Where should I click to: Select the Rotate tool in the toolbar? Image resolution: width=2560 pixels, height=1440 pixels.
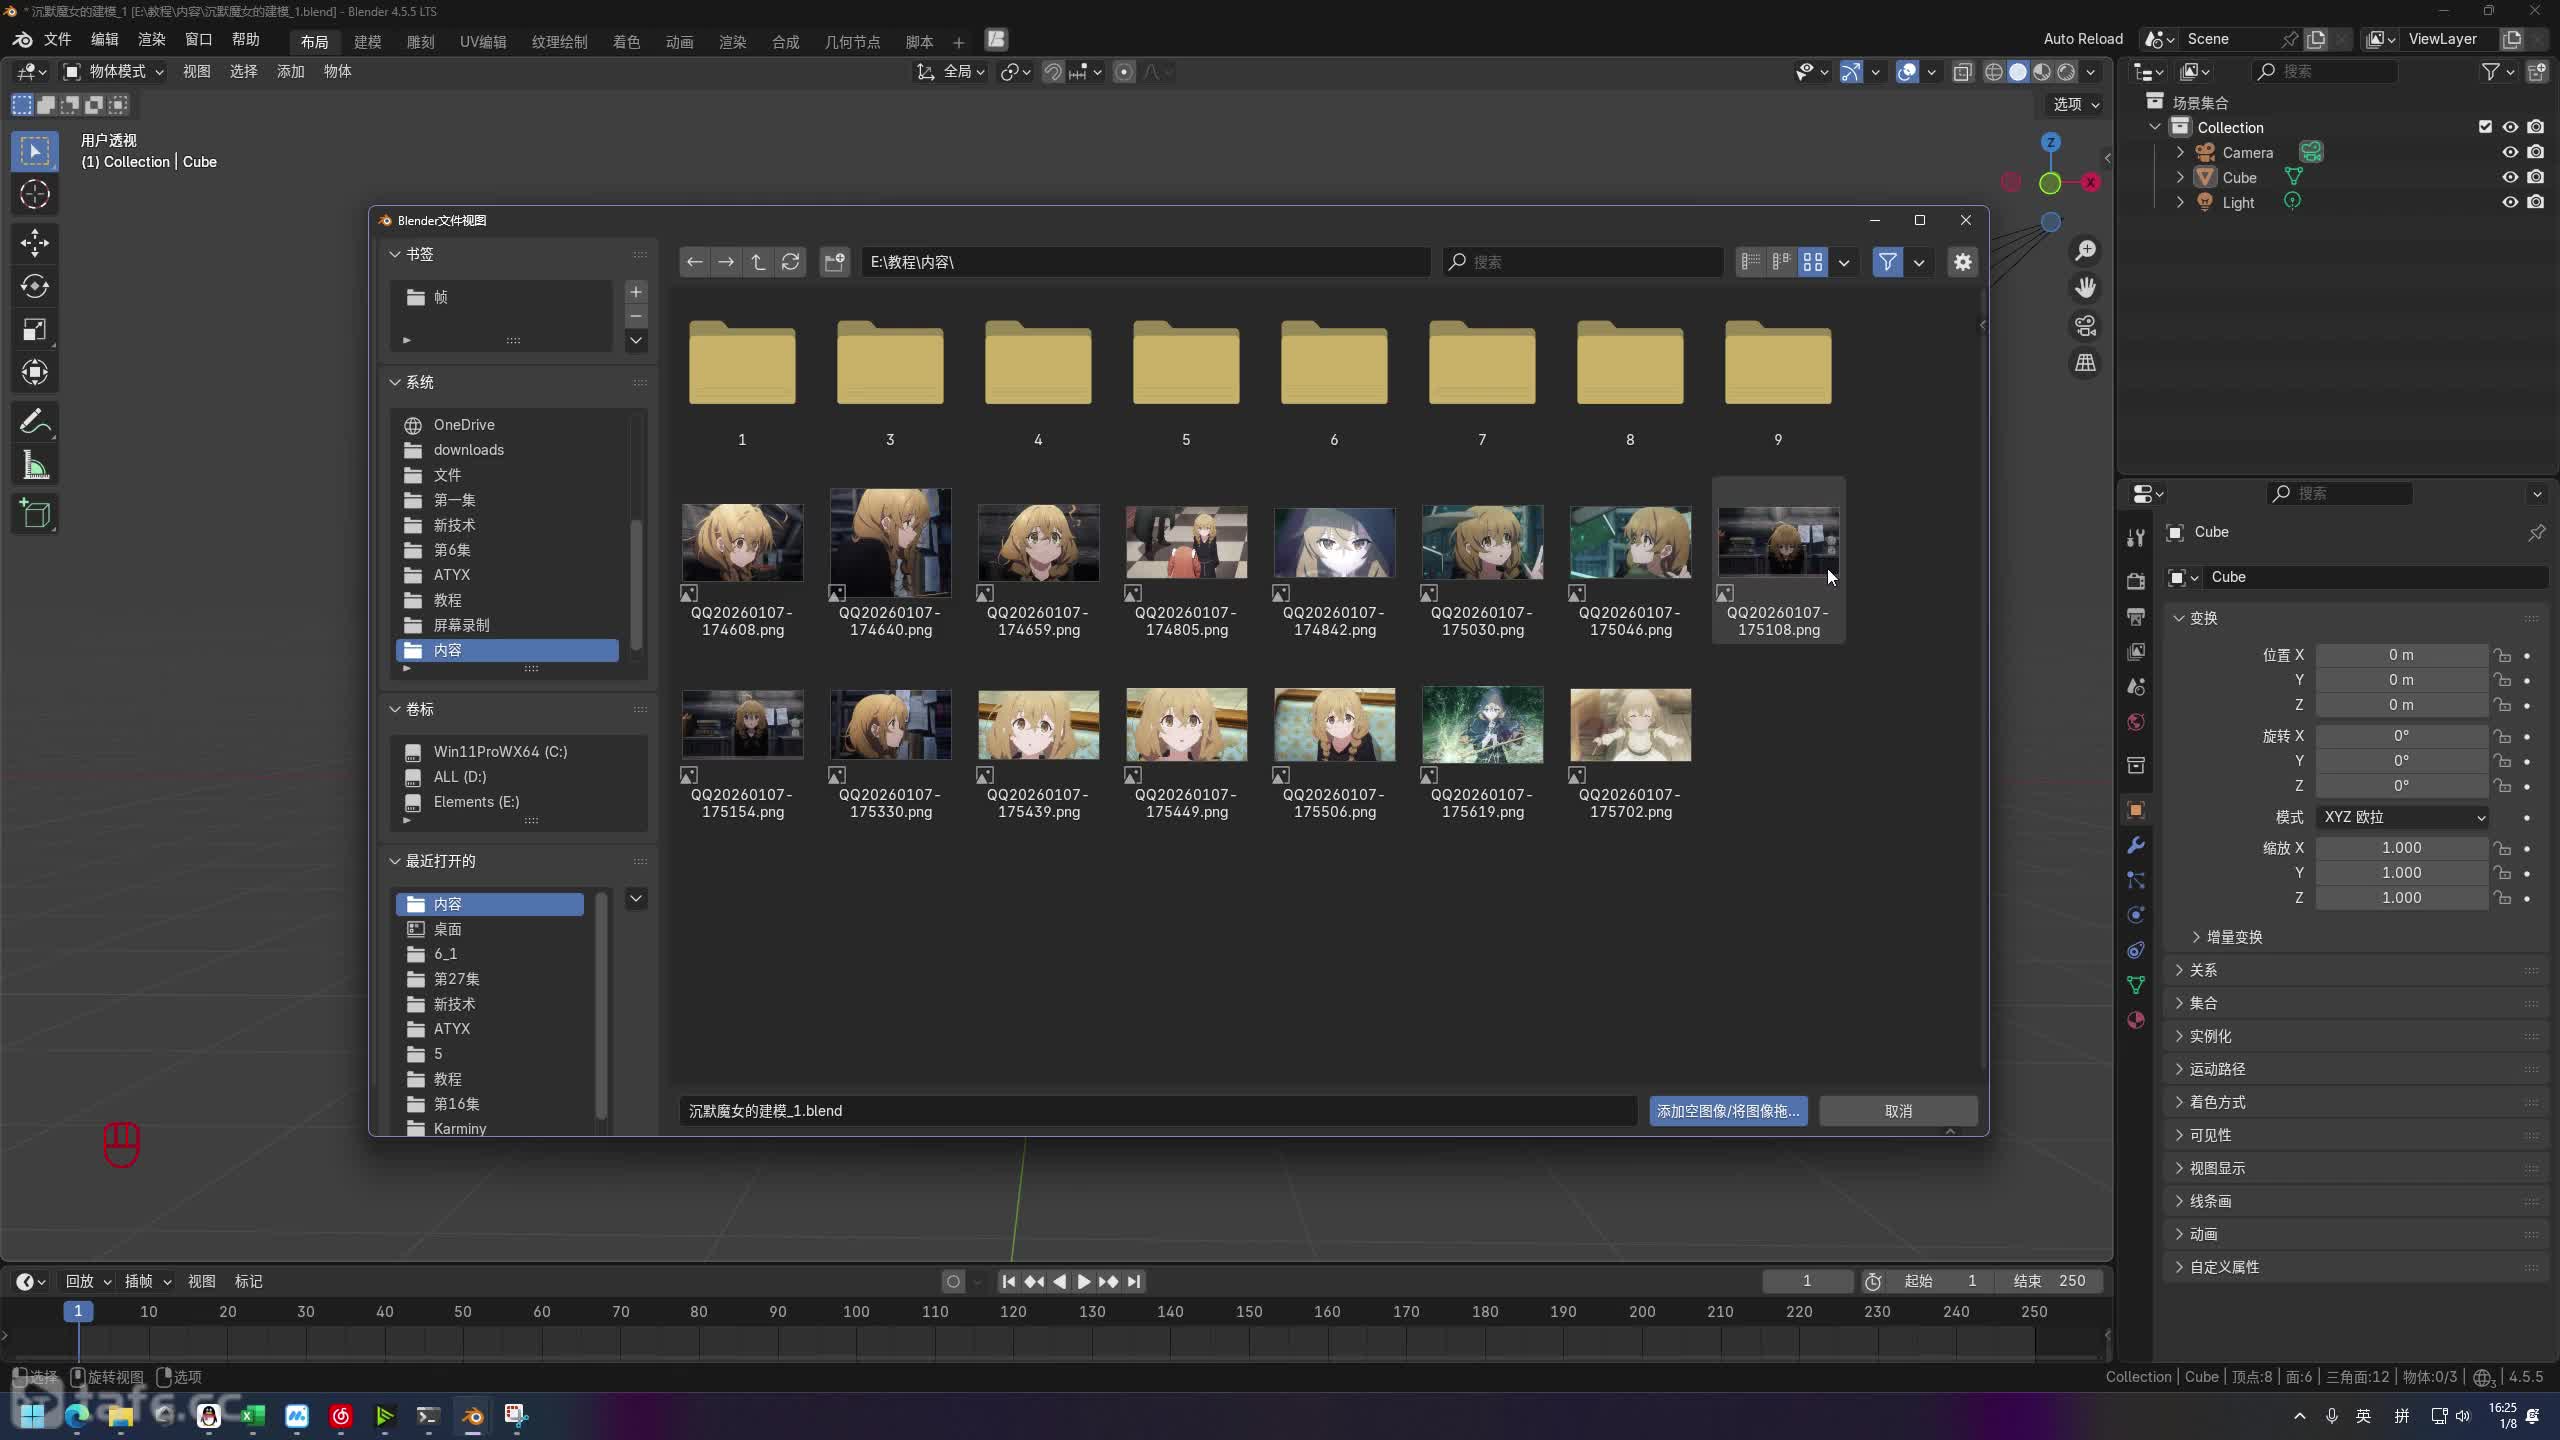click(x=35, y=287)
